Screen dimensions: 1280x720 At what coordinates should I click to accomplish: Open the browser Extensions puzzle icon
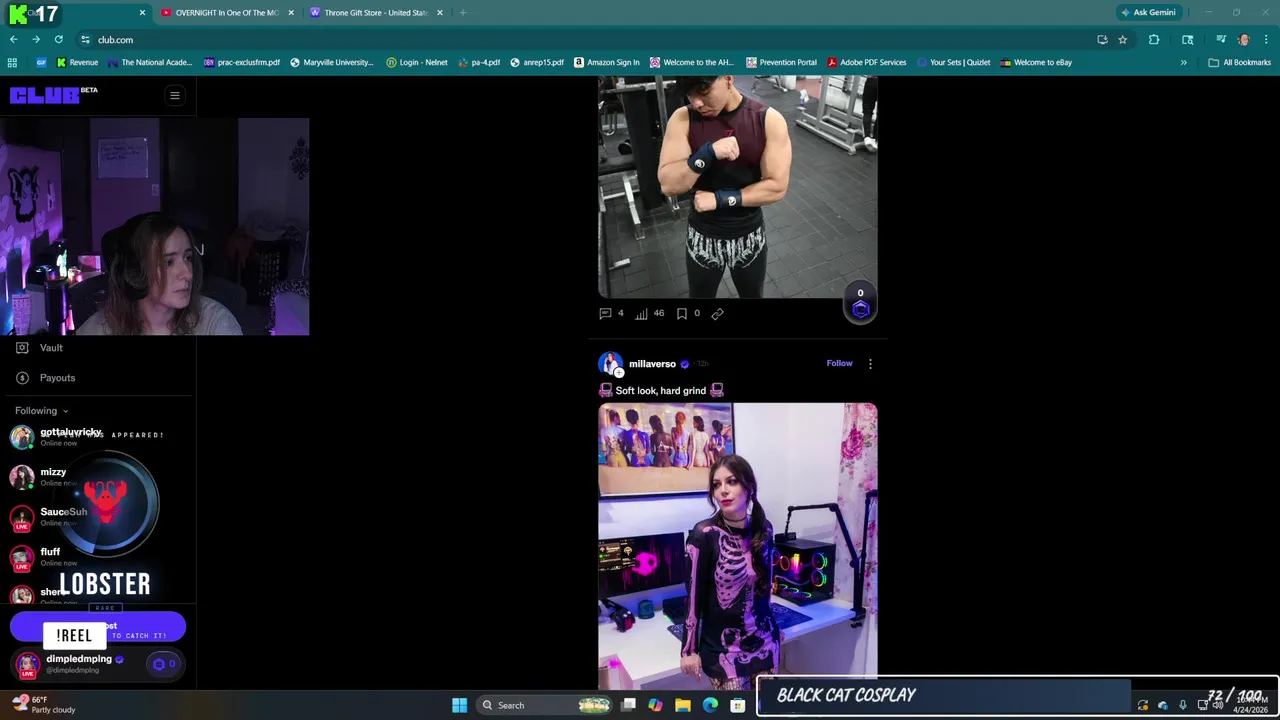point(1154,40)
